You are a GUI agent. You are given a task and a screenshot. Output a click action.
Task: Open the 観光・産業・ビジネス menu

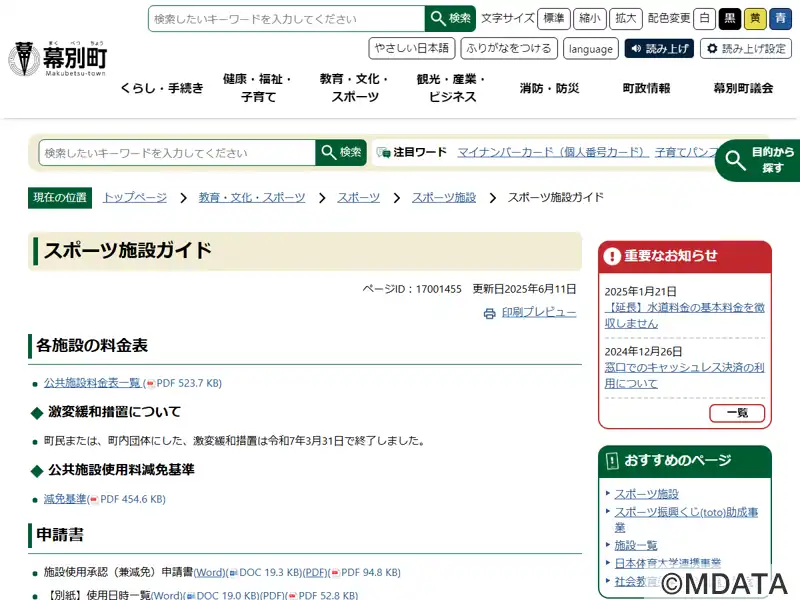(452, 88)
